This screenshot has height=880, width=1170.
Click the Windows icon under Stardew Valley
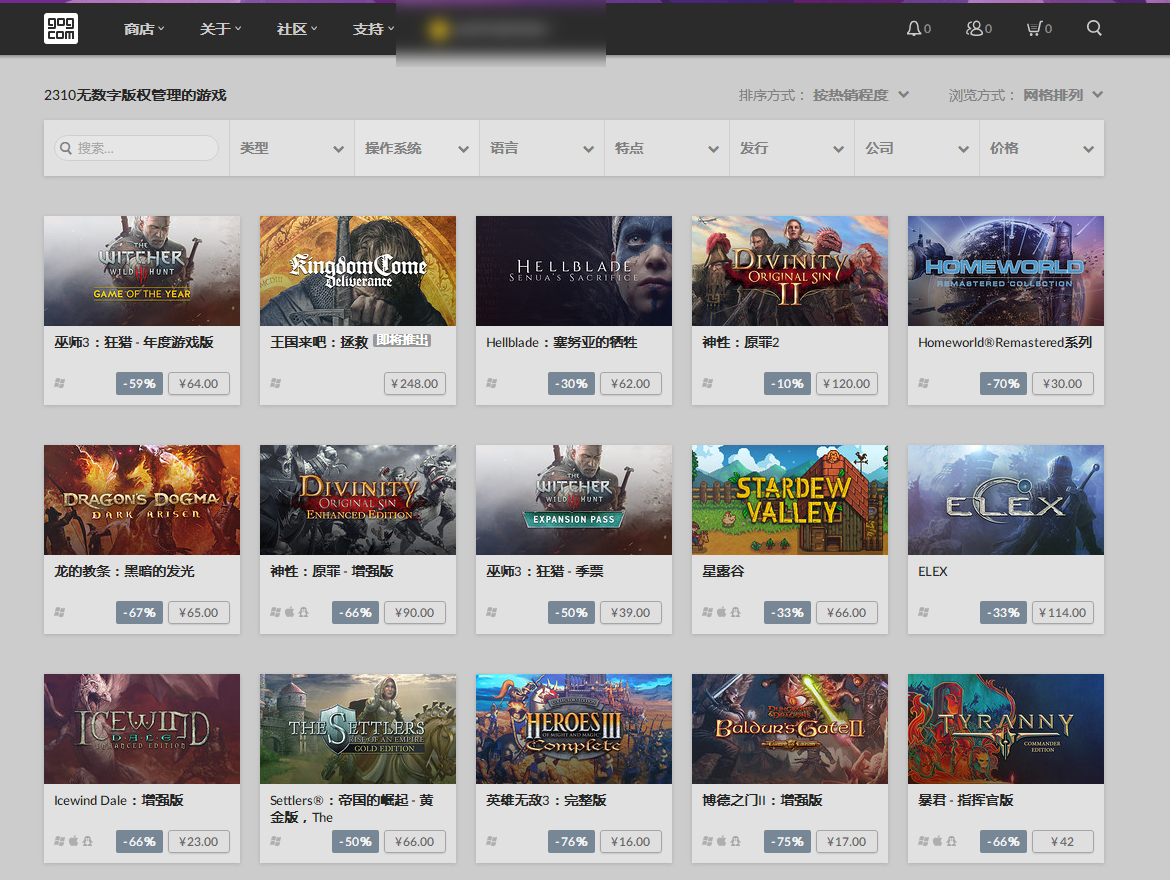pyautogui.click(x=708, y=612)
